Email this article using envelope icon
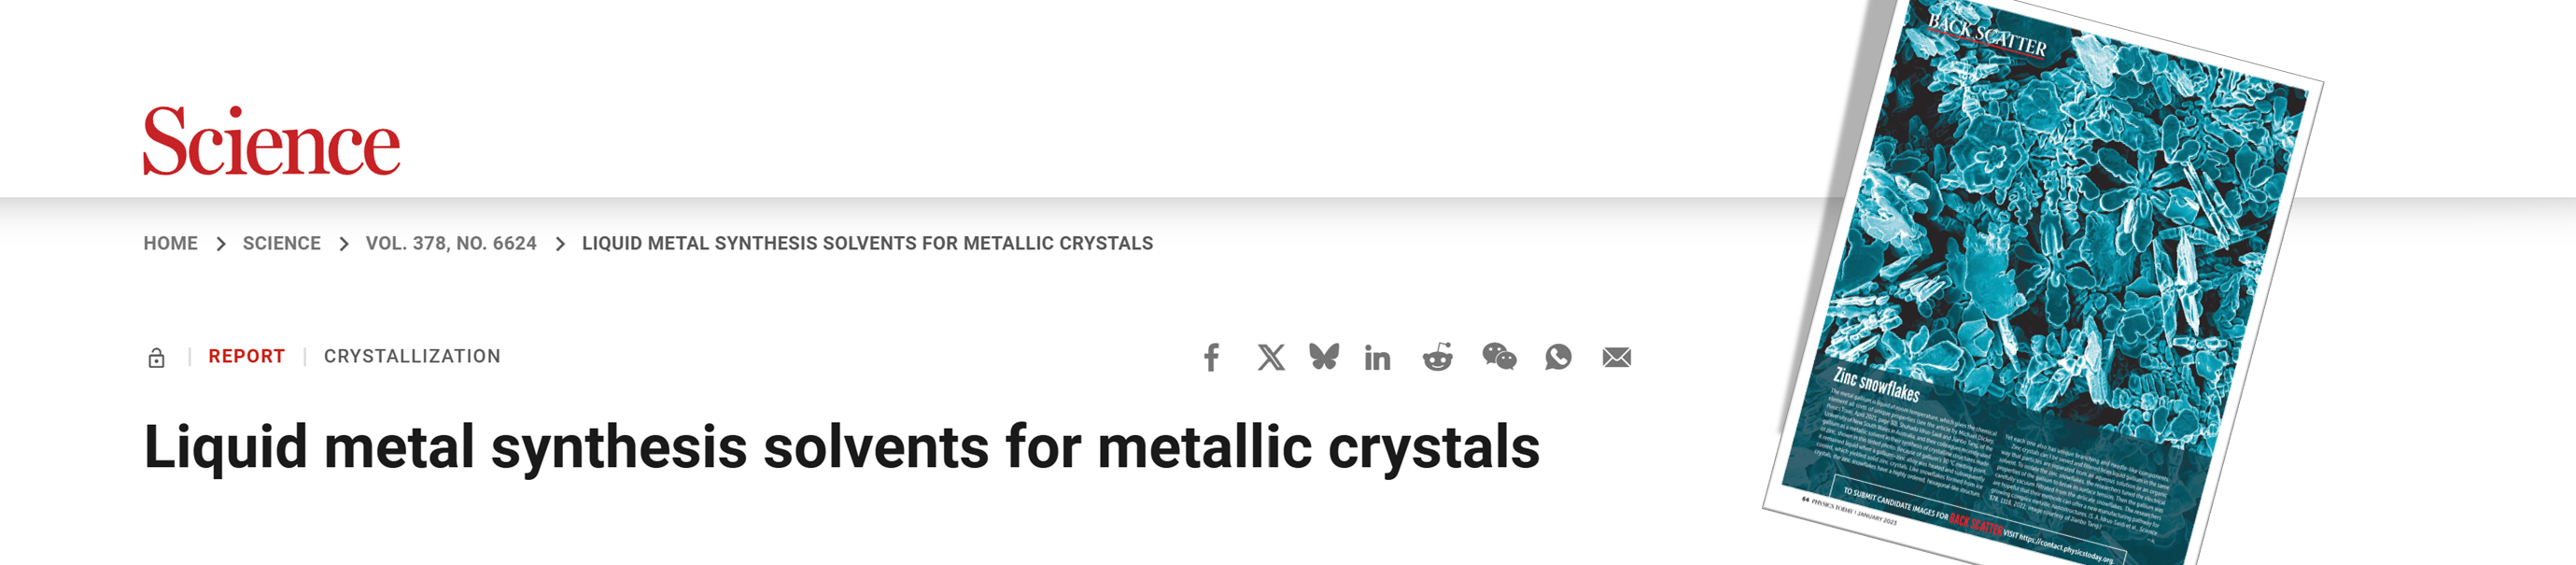The width and height of the screenshot is (2576, 565). coord(1617,357)
